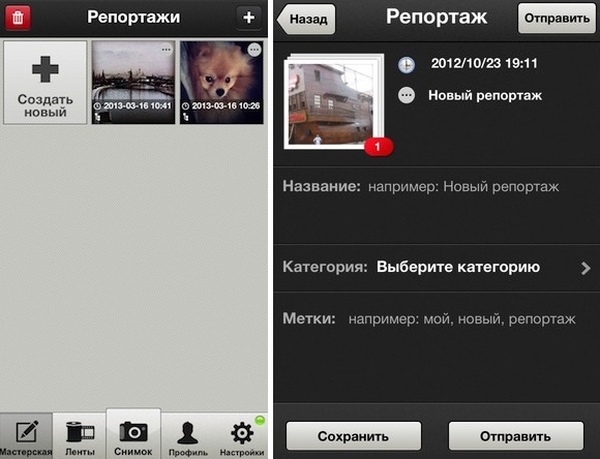Screen dimensions: 600x459
Task: Select the city river report thumbnail
Action: tap(133, 83)
